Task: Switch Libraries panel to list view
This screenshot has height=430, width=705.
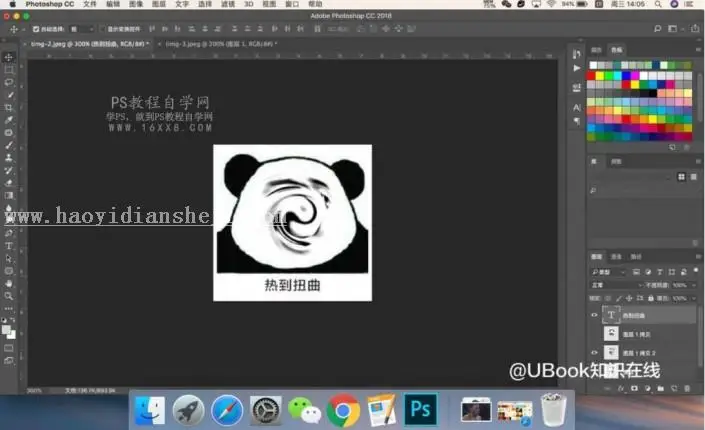Action: pyautogui.click(x=694, y=177)
